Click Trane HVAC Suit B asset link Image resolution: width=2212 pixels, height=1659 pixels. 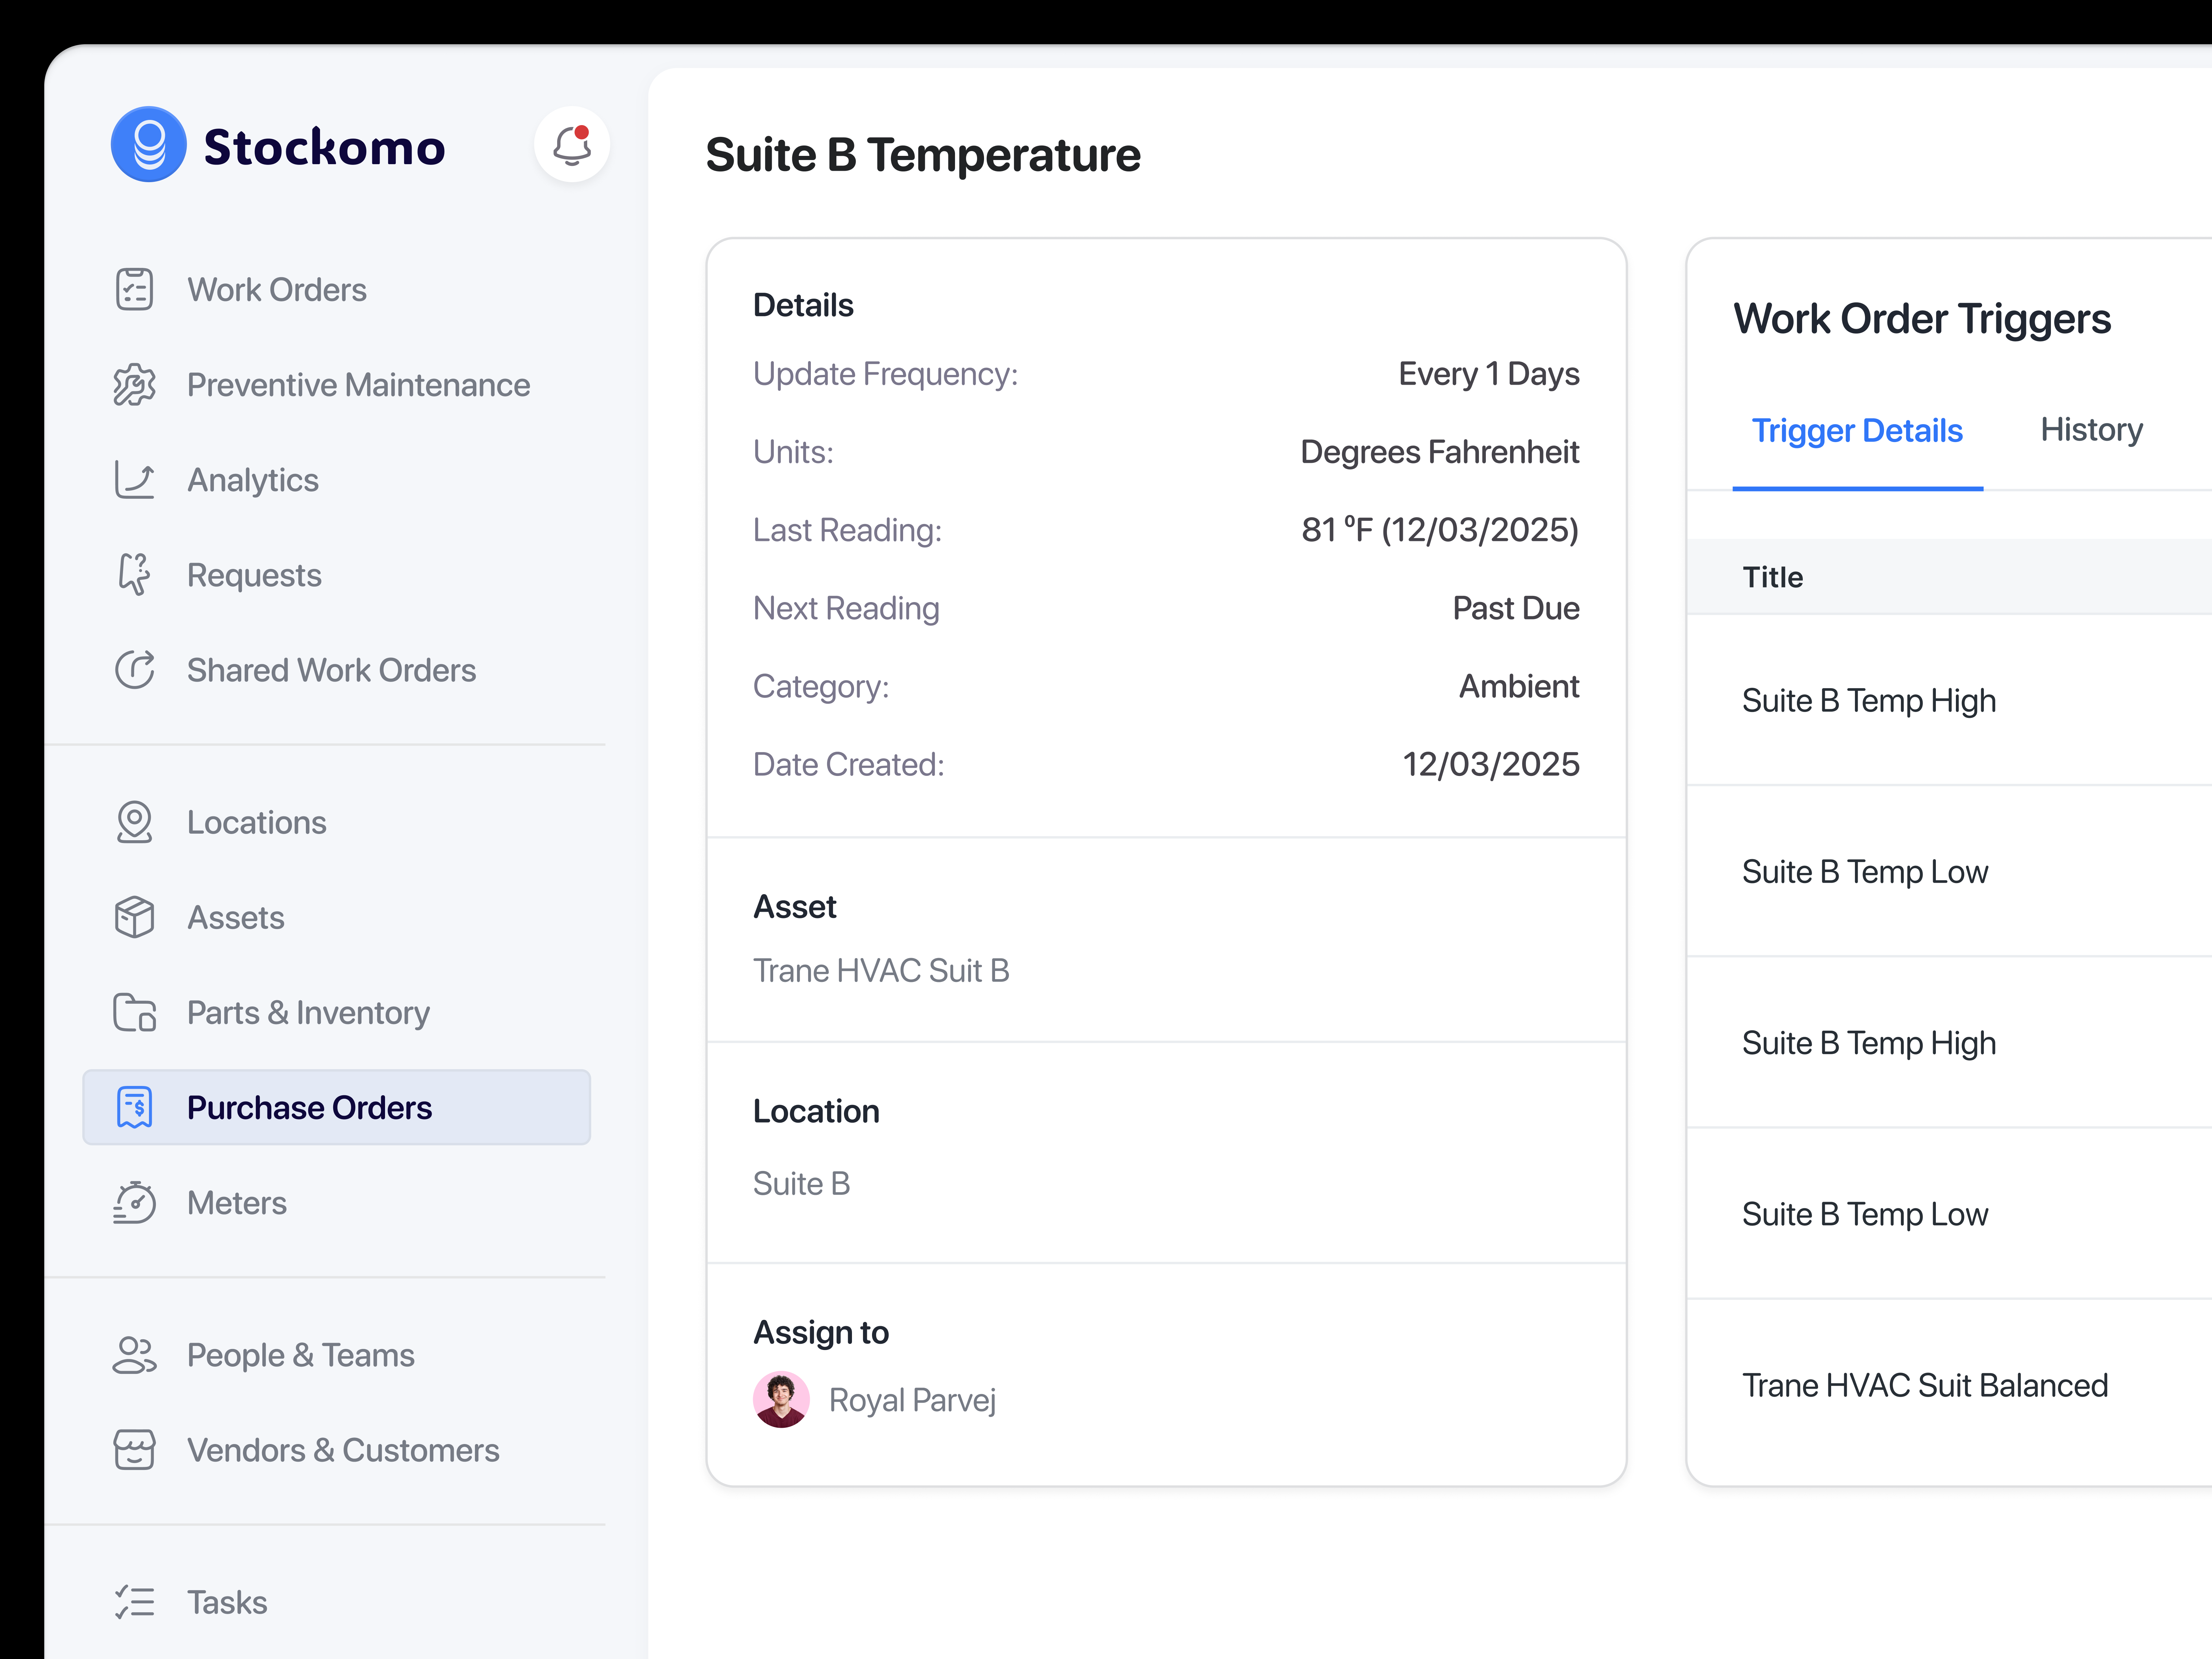tap(881, 970)
